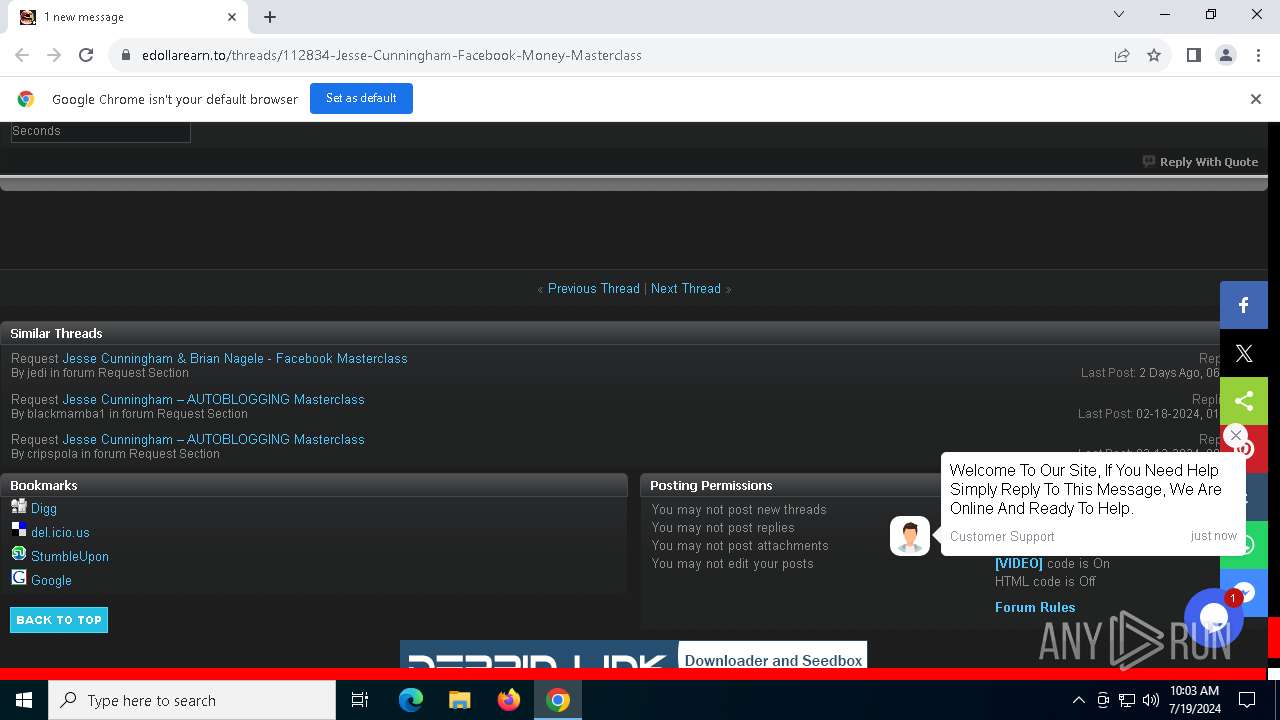Go to the Previous Thread
The width and height of the screenshot is (1280, 720).
tap(593, 288)
